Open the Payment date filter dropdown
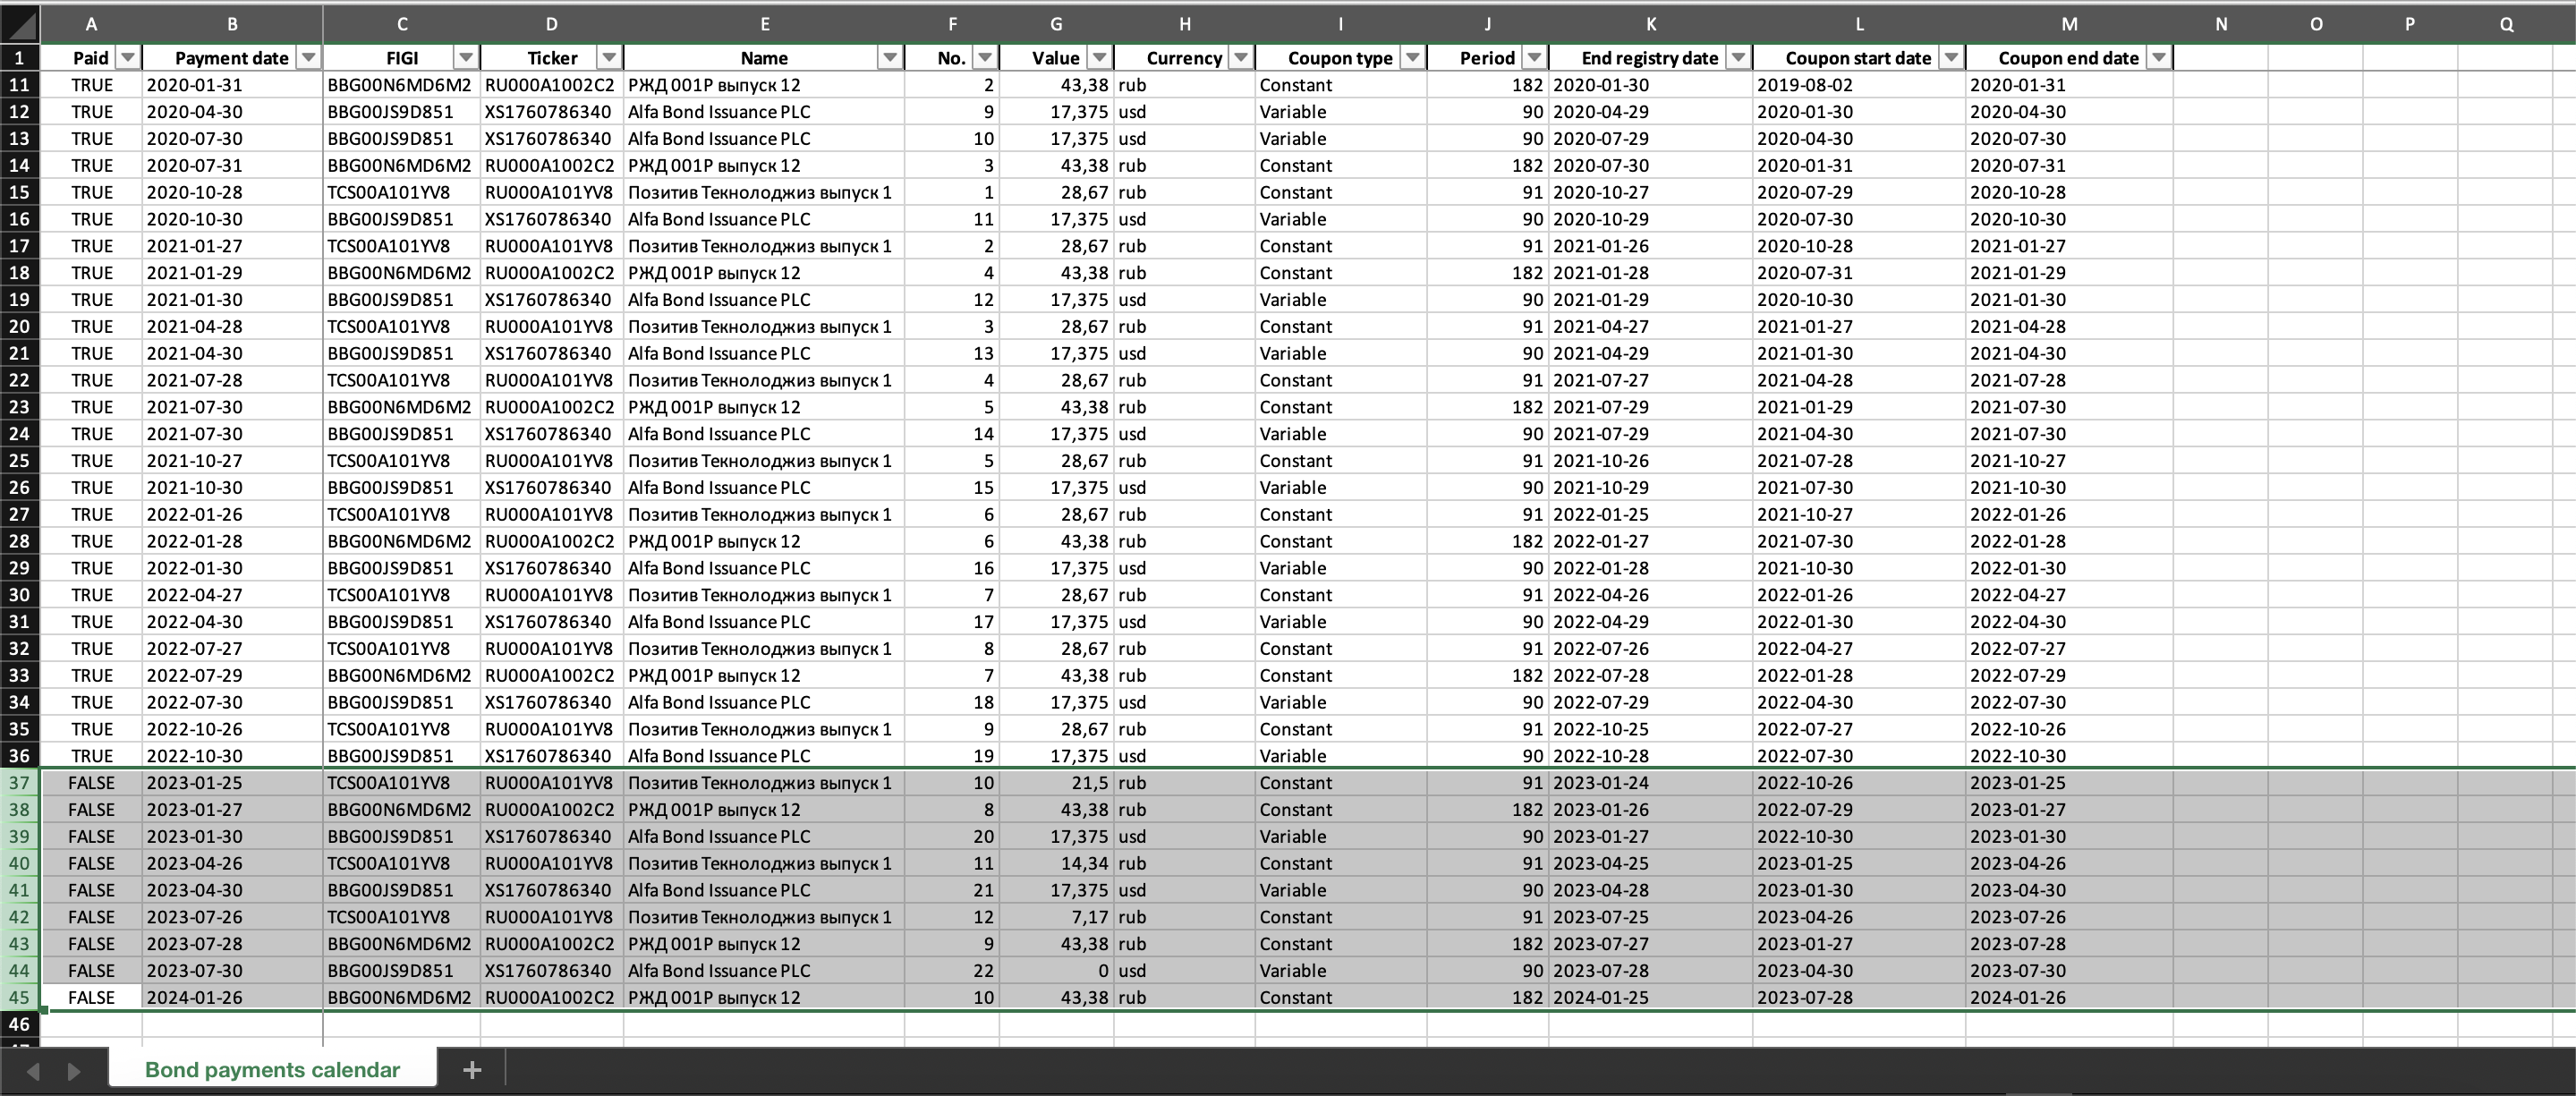Image resolution: width=2576 pixels, height=1096 pixels. coord(308,58)
